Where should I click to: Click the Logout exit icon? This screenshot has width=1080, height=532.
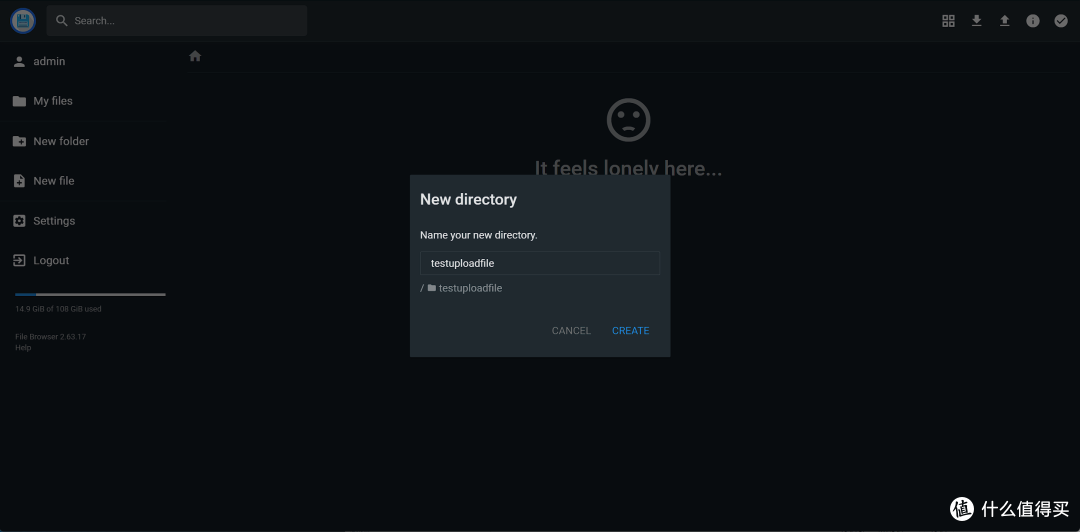coord(19,260)
